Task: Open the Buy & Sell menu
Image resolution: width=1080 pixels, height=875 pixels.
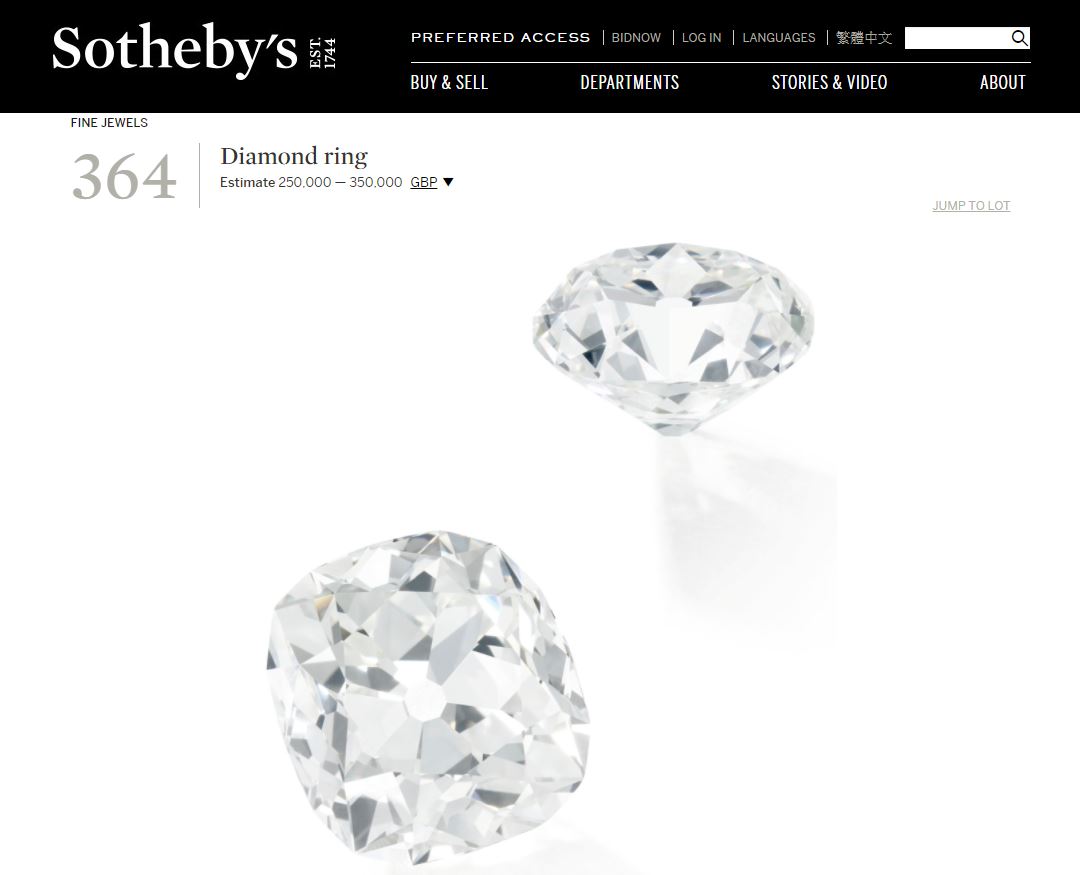Action: (449, 83)
